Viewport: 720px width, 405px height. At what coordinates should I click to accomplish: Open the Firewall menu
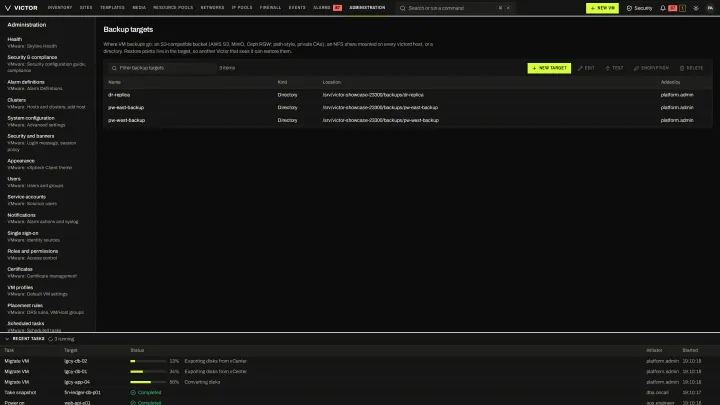coord(270,8)
